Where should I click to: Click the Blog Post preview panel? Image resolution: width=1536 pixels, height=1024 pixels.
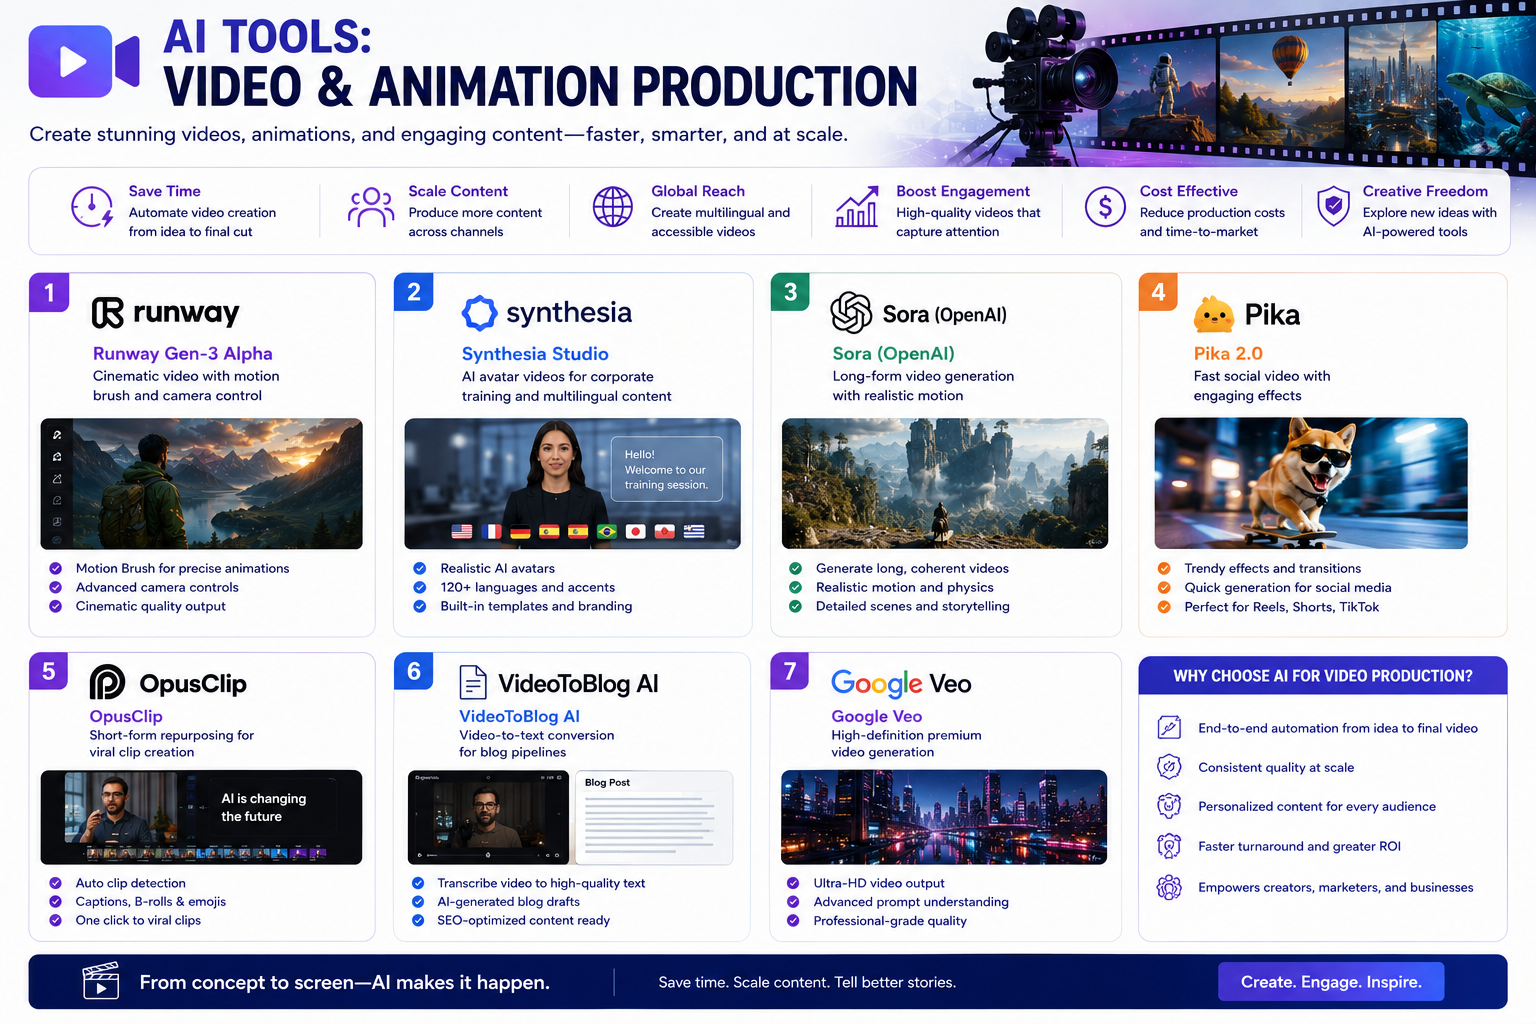[655, 817]
